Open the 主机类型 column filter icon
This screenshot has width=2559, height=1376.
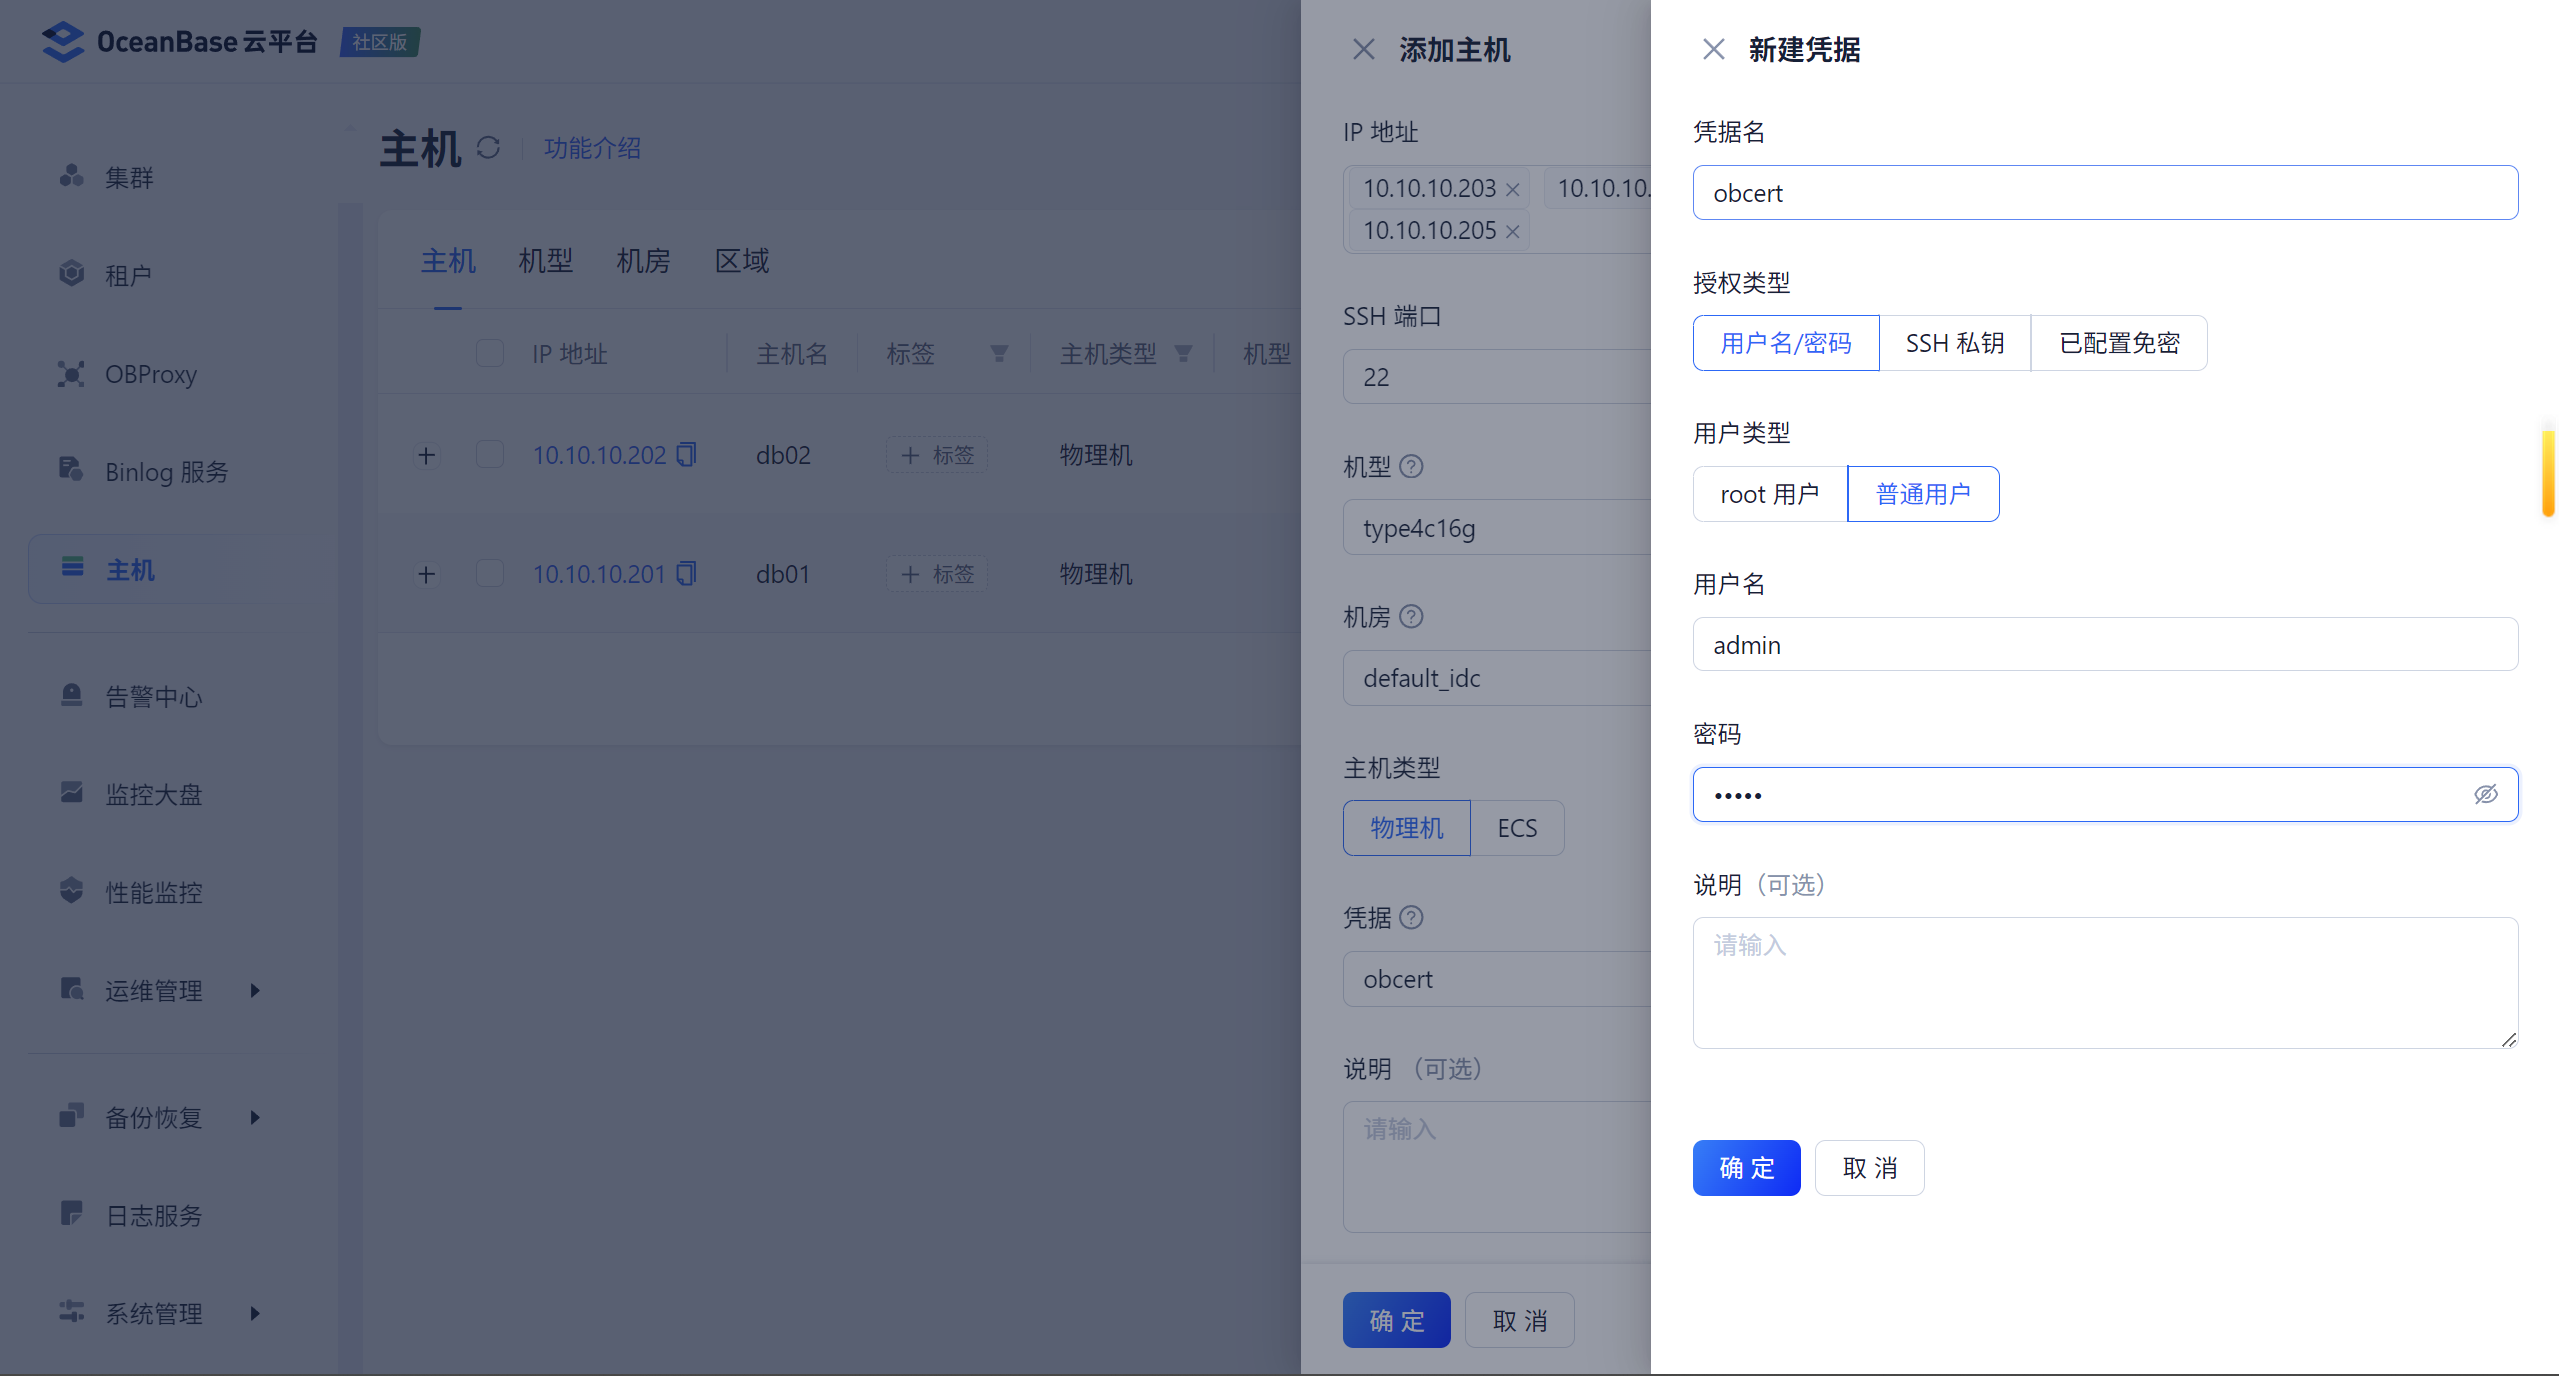1183,353
